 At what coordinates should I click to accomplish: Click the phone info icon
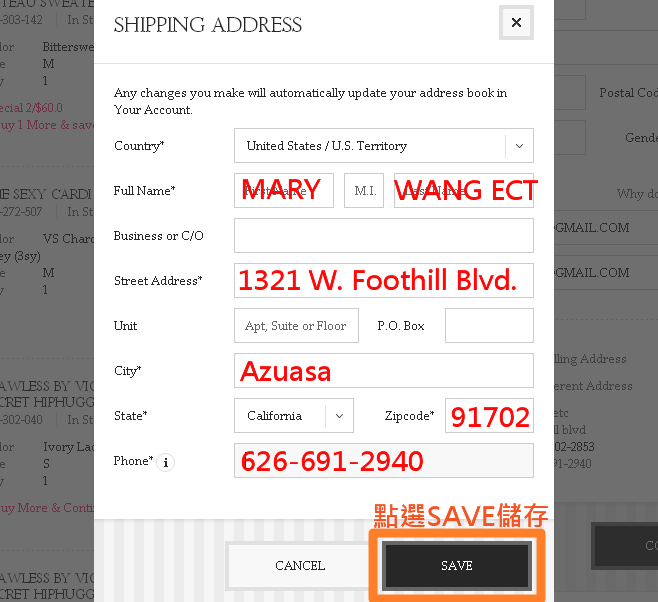point(166,463)
